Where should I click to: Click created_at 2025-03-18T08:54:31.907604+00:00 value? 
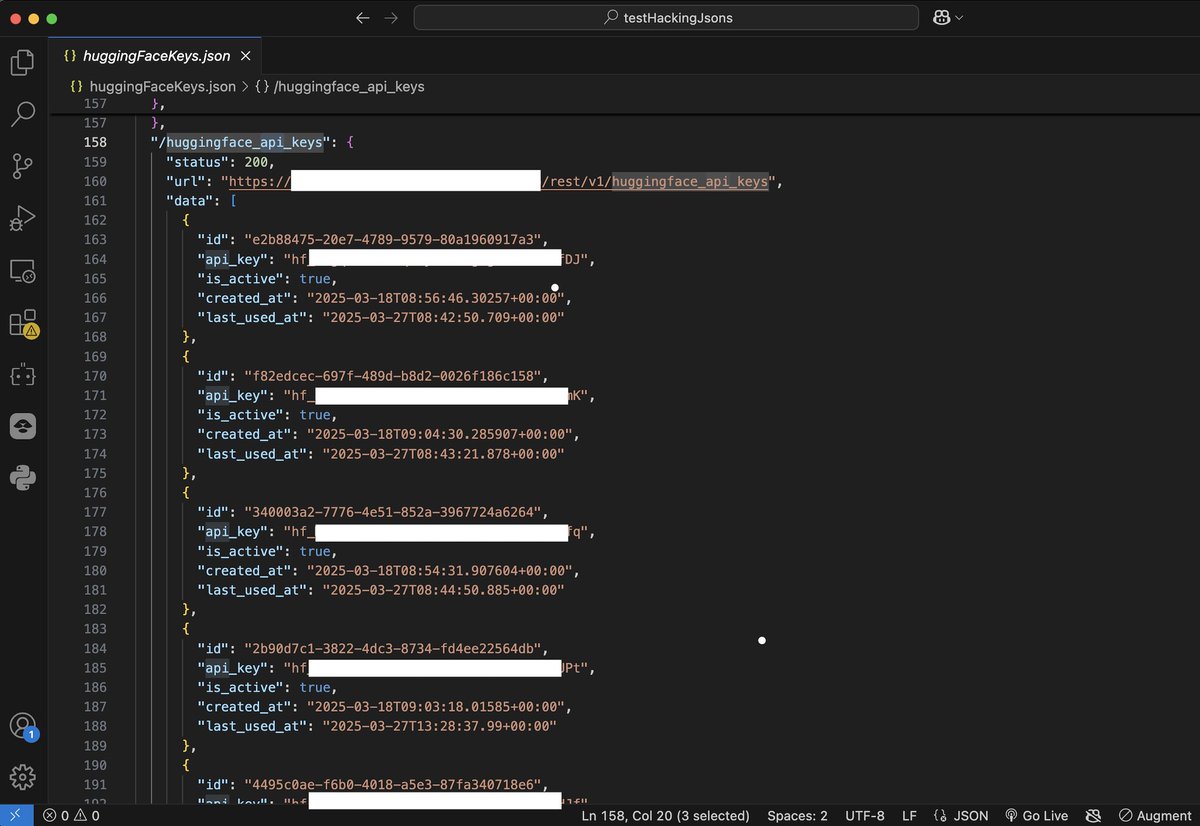click(x=442, y=571)
